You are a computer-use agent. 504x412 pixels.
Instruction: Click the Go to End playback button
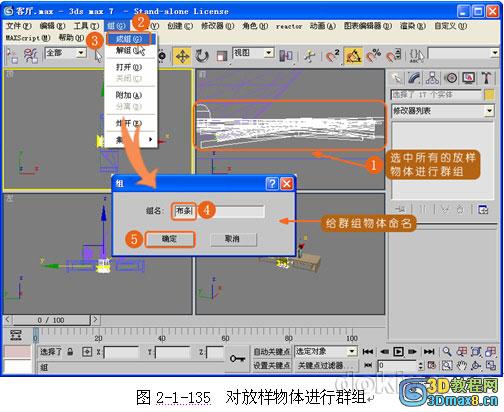click(429, 351)
